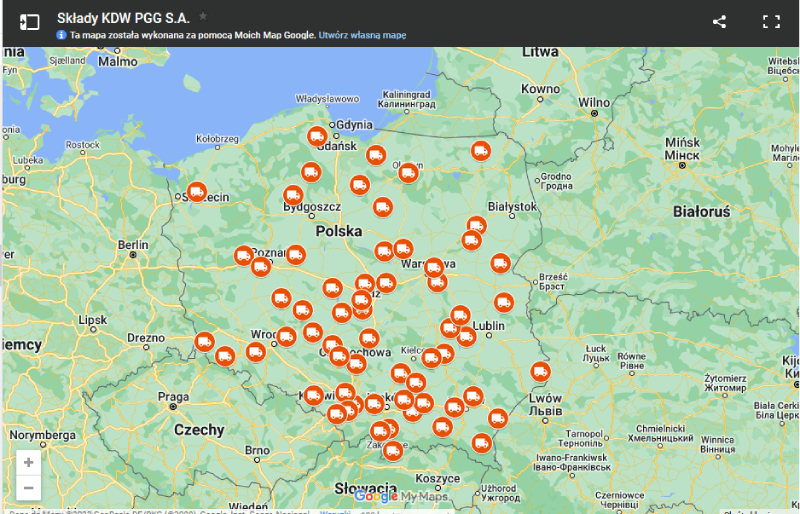Image resolution: width=800 pixels, height=514 pixels.
Task: Click the Koszyce city label
Action: [x=437, y=478]
